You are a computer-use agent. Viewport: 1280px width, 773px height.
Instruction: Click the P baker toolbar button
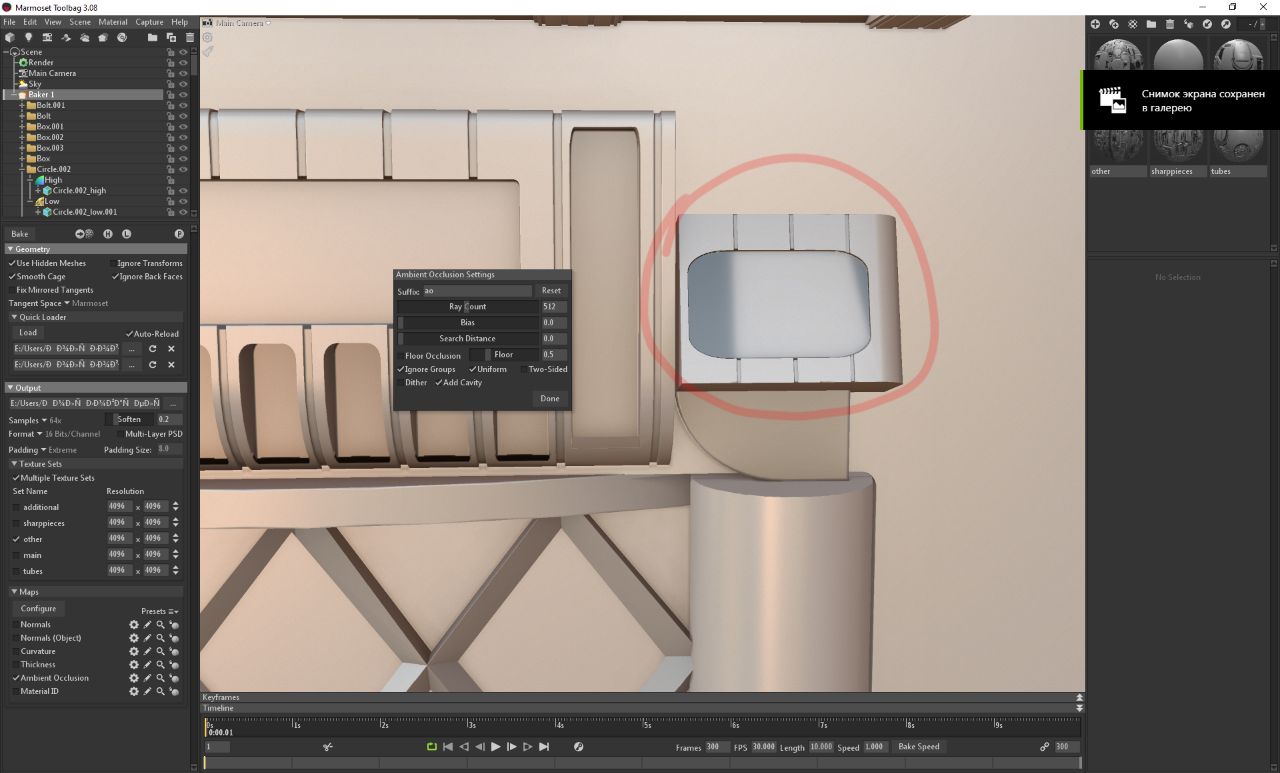click(179, 234)
